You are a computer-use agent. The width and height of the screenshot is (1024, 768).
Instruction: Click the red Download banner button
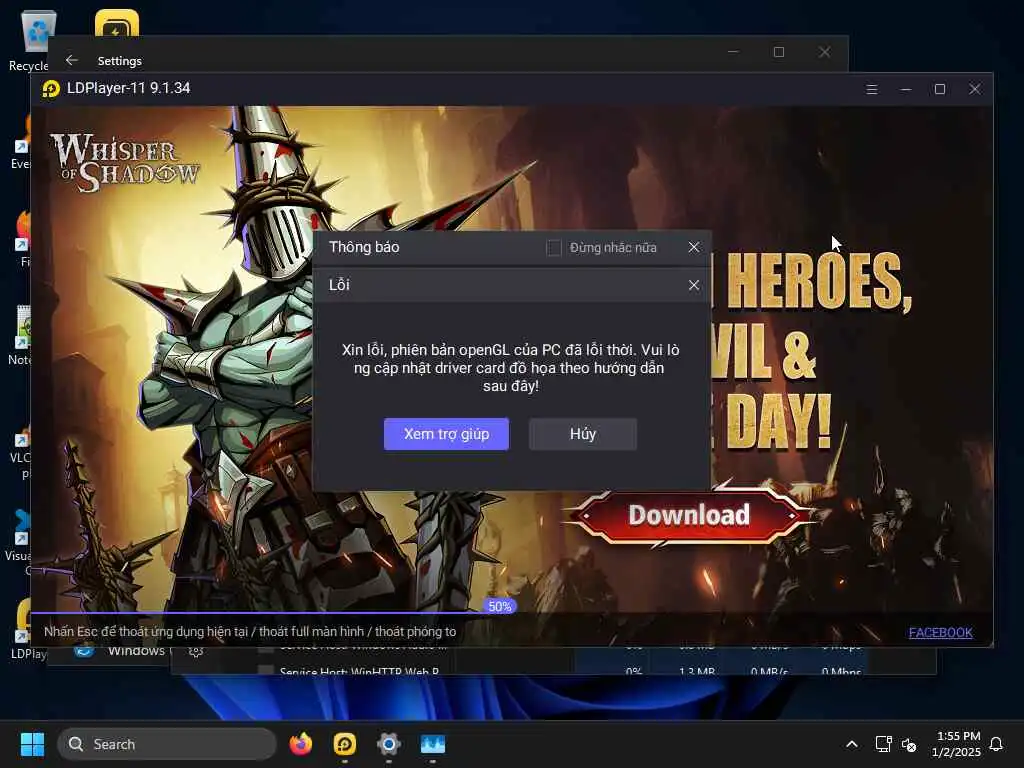pyautogui.click(x=689, y=515)
